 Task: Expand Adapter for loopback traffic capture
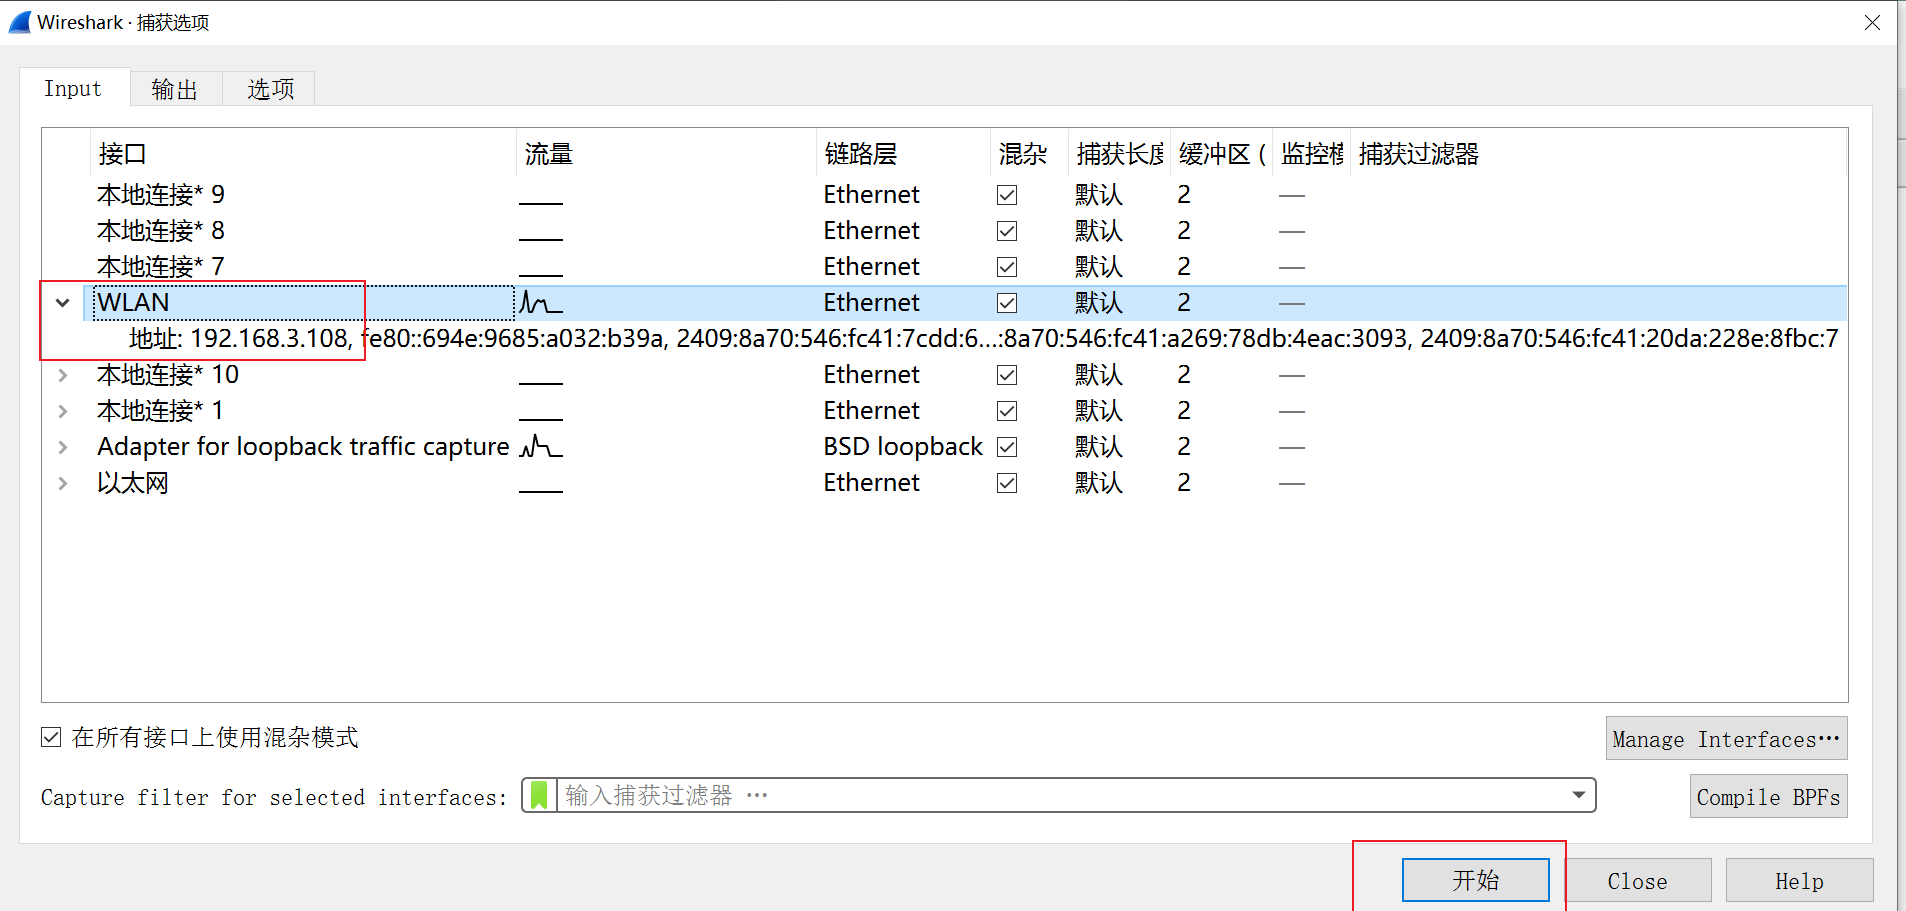pyautogui.click(x=63, y=447)
